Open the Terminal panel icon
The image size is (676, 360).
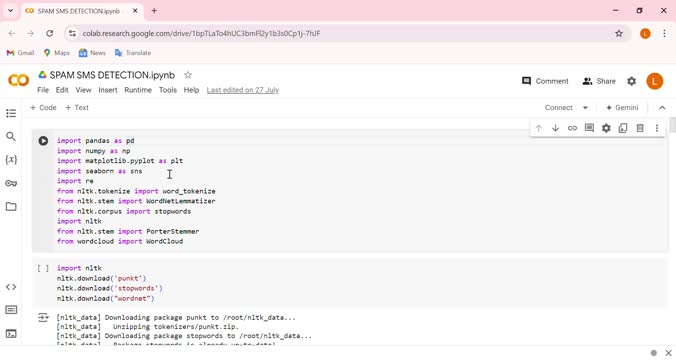click(11, 333)
